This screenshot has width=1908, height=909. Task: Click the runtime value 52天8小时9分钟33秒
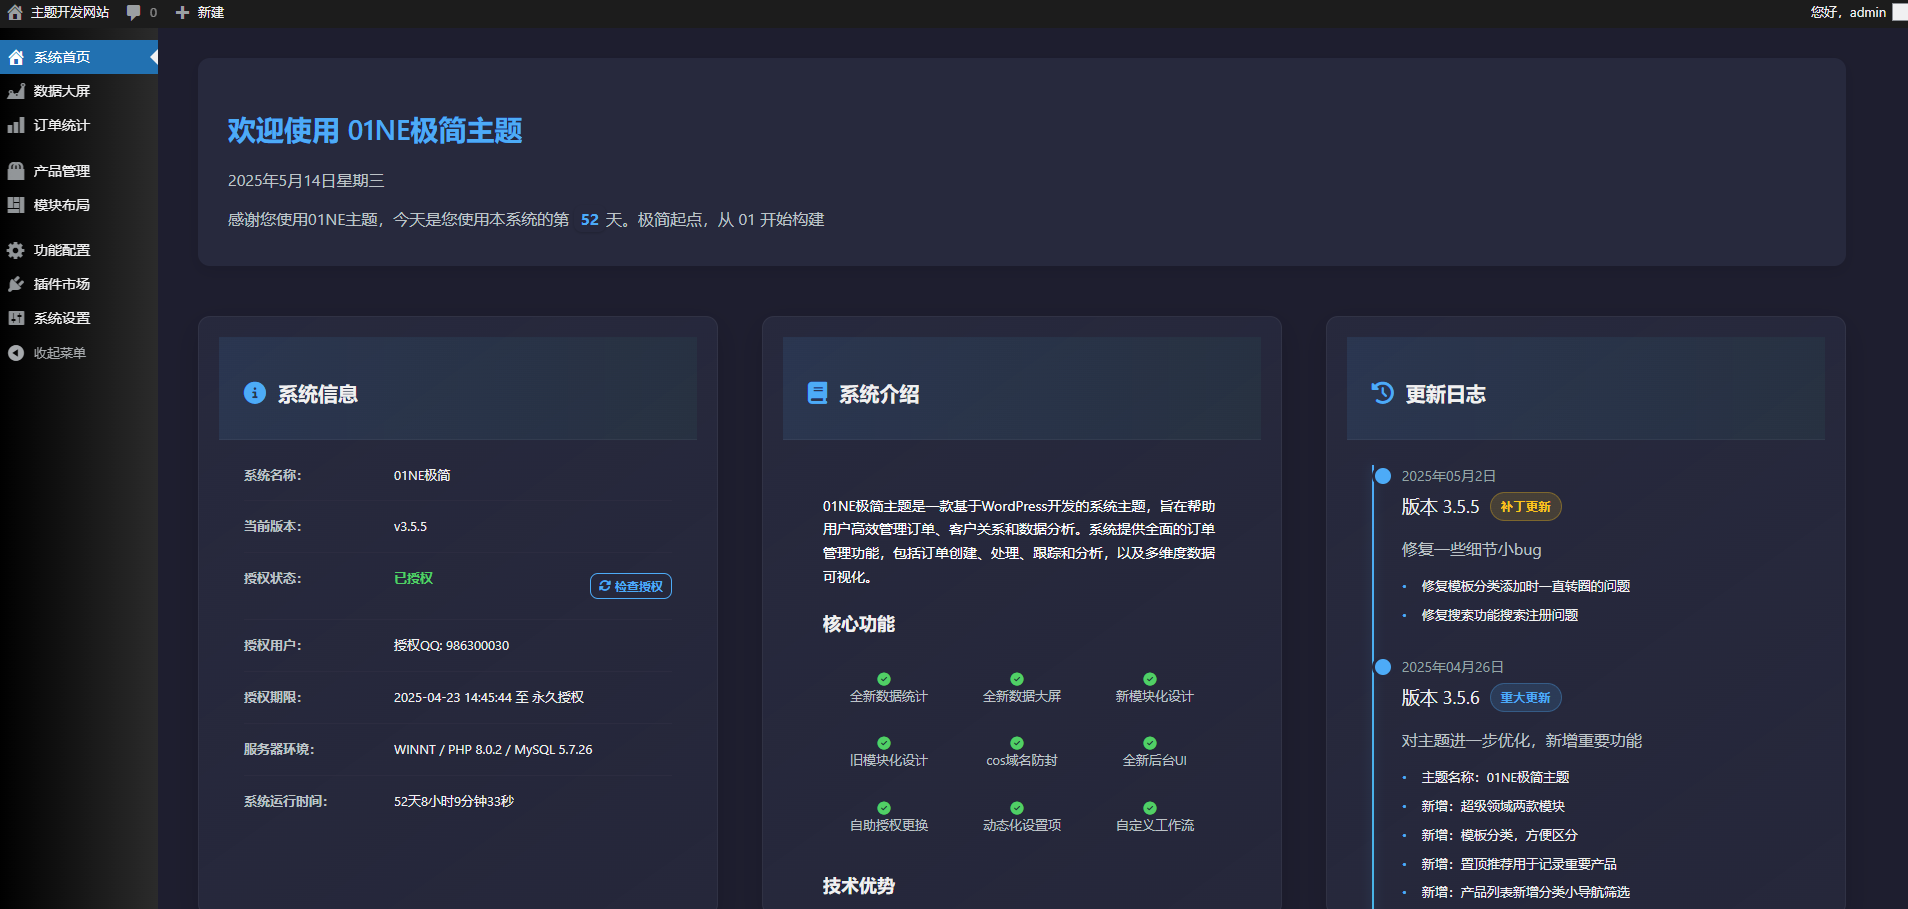tap(454, 801)
